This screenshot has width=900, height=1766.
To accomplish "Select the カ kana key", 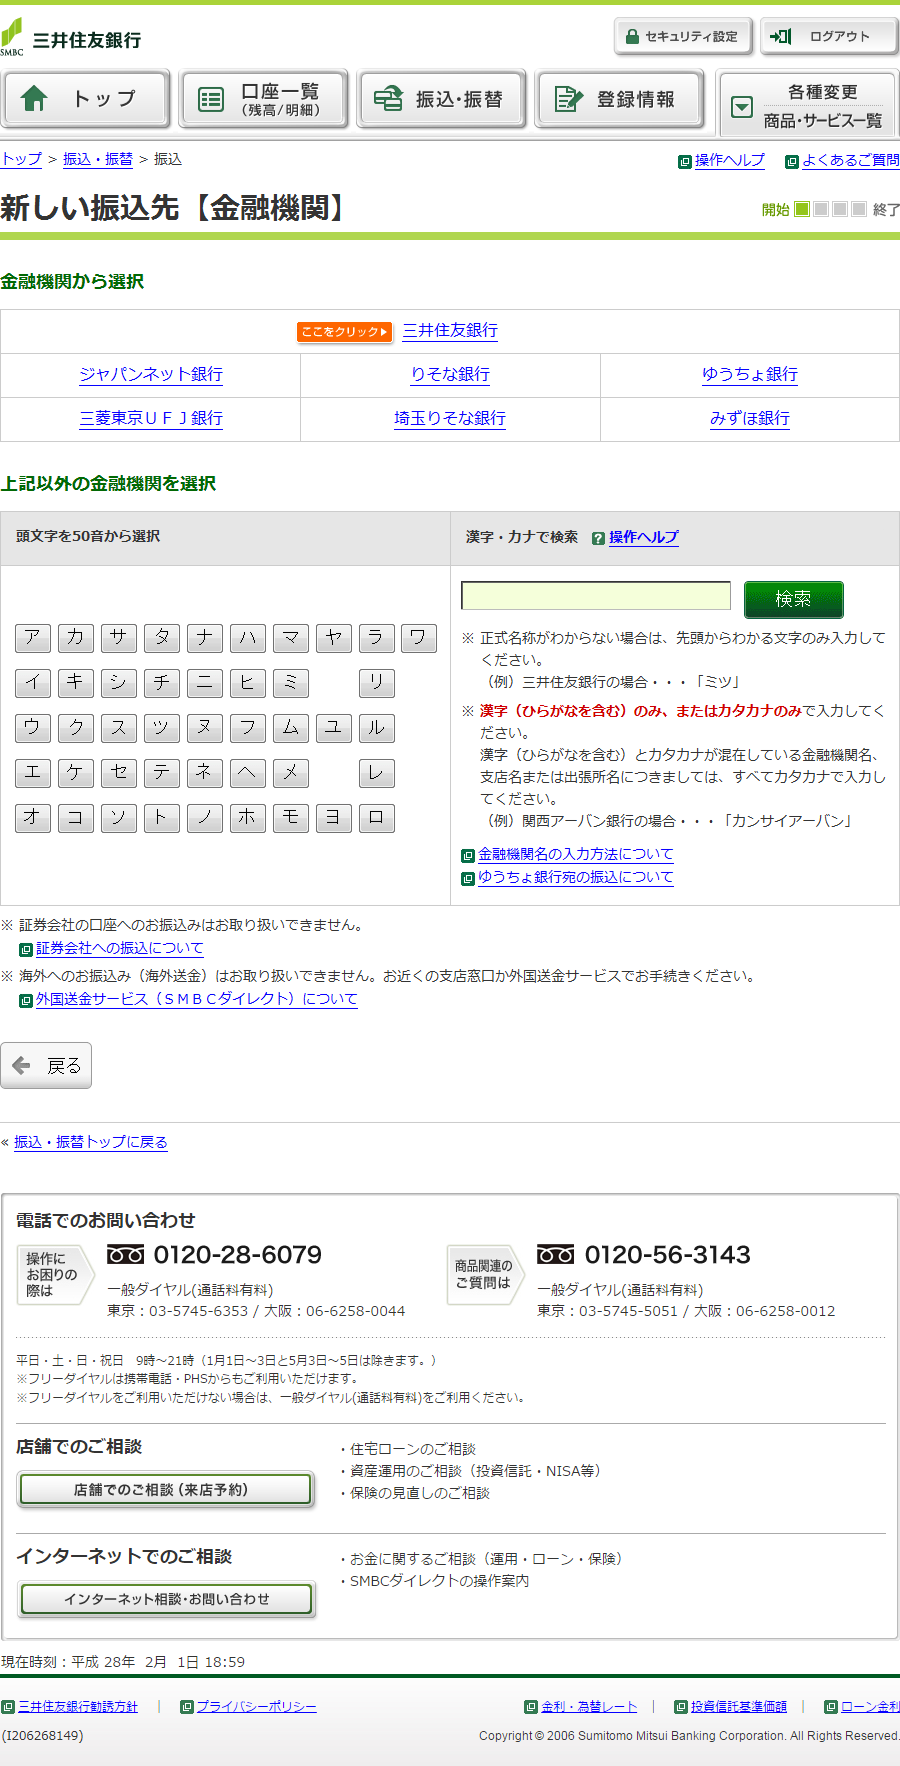I will (x=76, y=638).
